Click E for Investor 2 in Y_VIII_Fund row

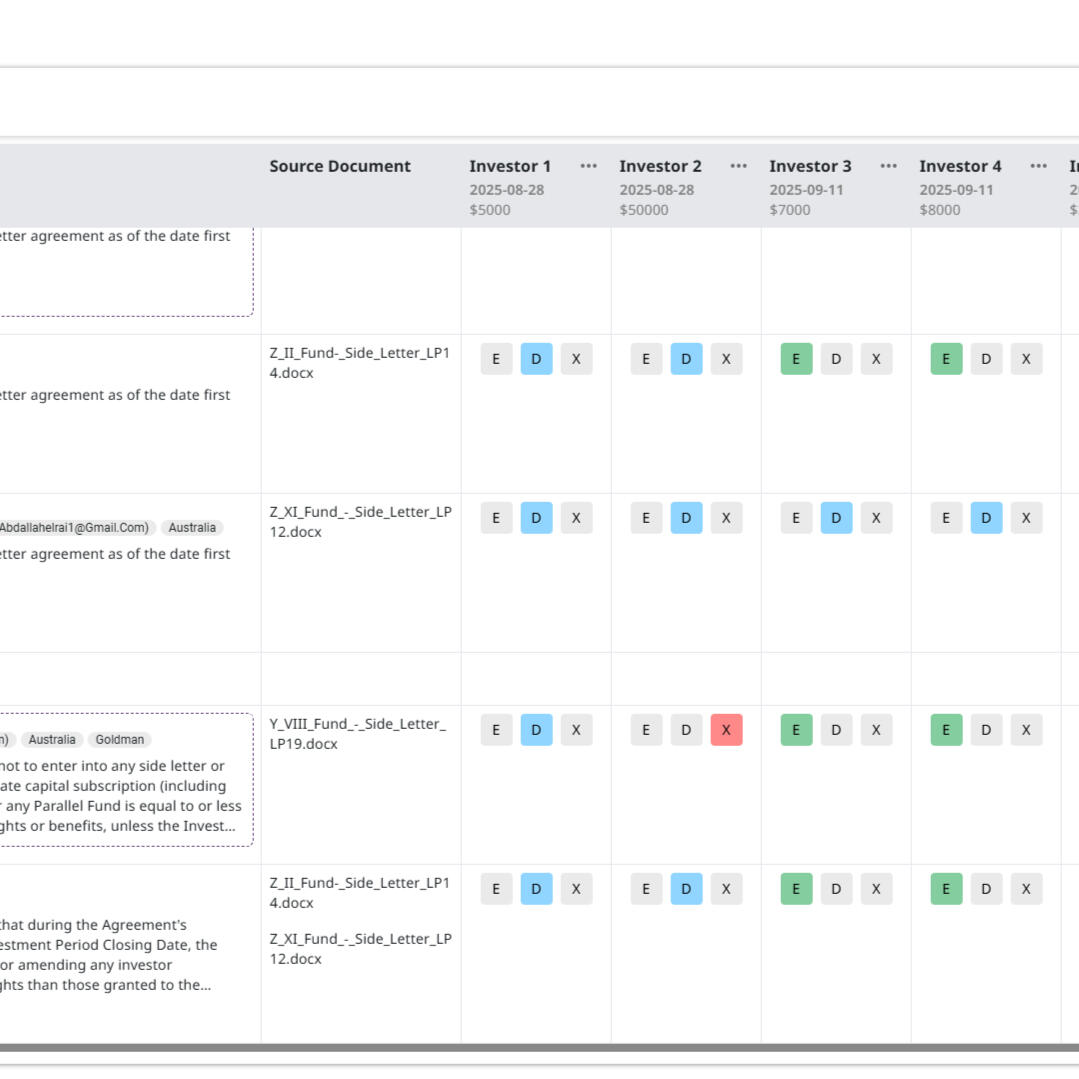pyautogui.click(x=646, y=730)
